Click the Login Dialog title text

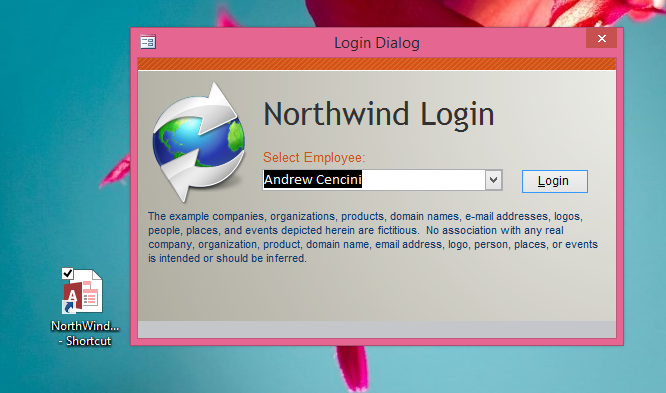click(377, 43)
